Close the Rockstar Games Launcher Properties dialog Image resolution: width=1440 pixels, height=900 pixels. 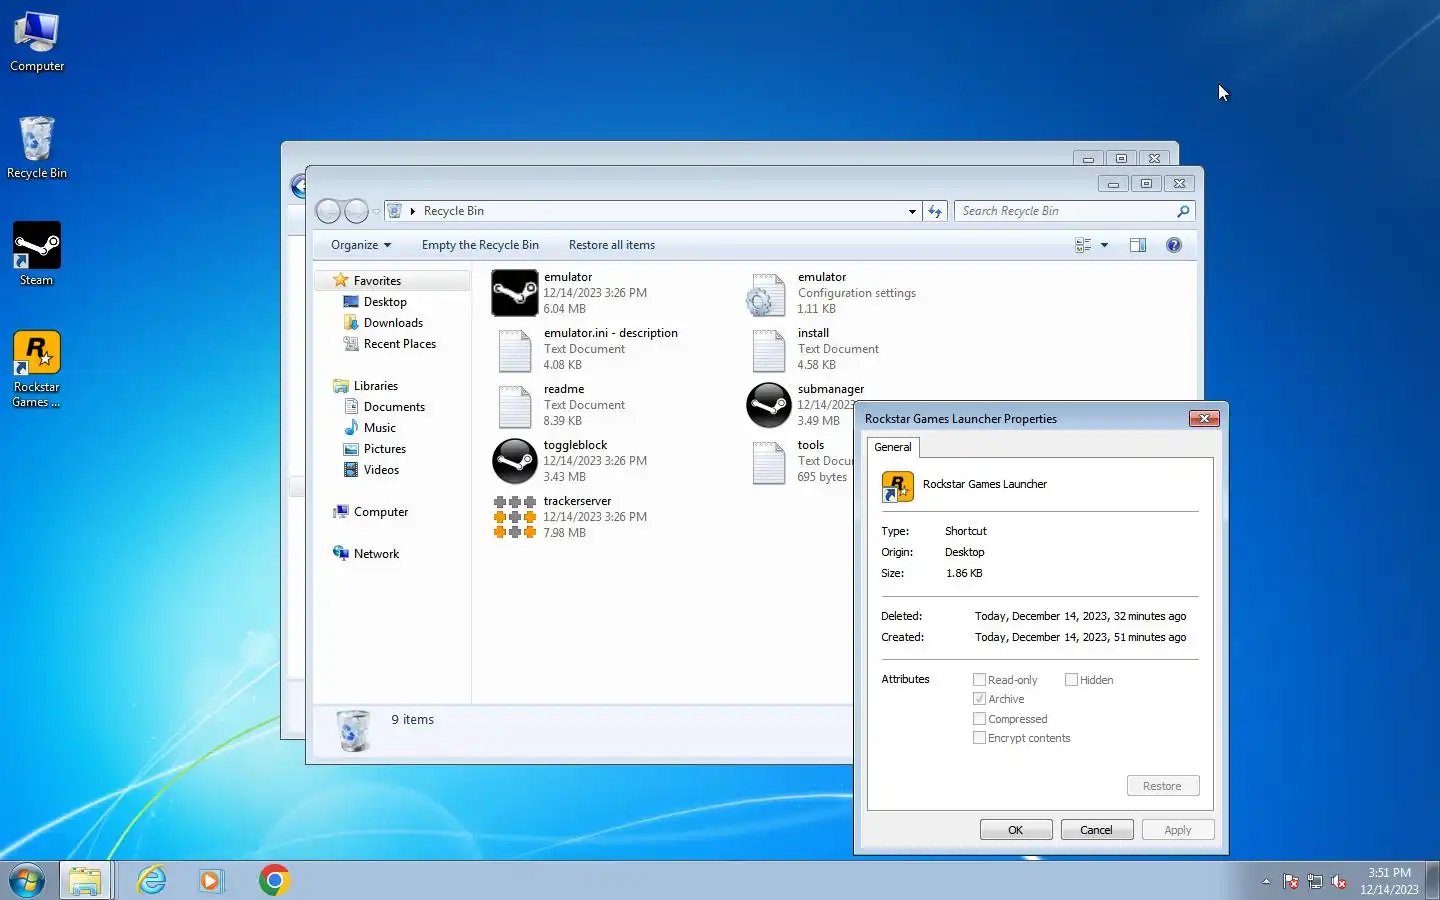coord(1204,418)
